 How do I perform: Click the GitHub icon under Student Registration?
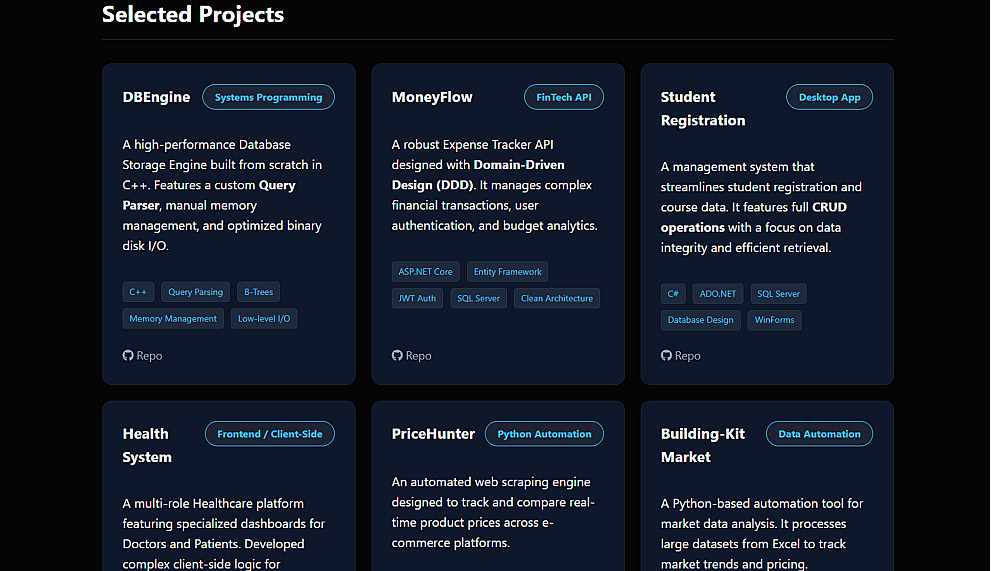(x=666, y=356)
